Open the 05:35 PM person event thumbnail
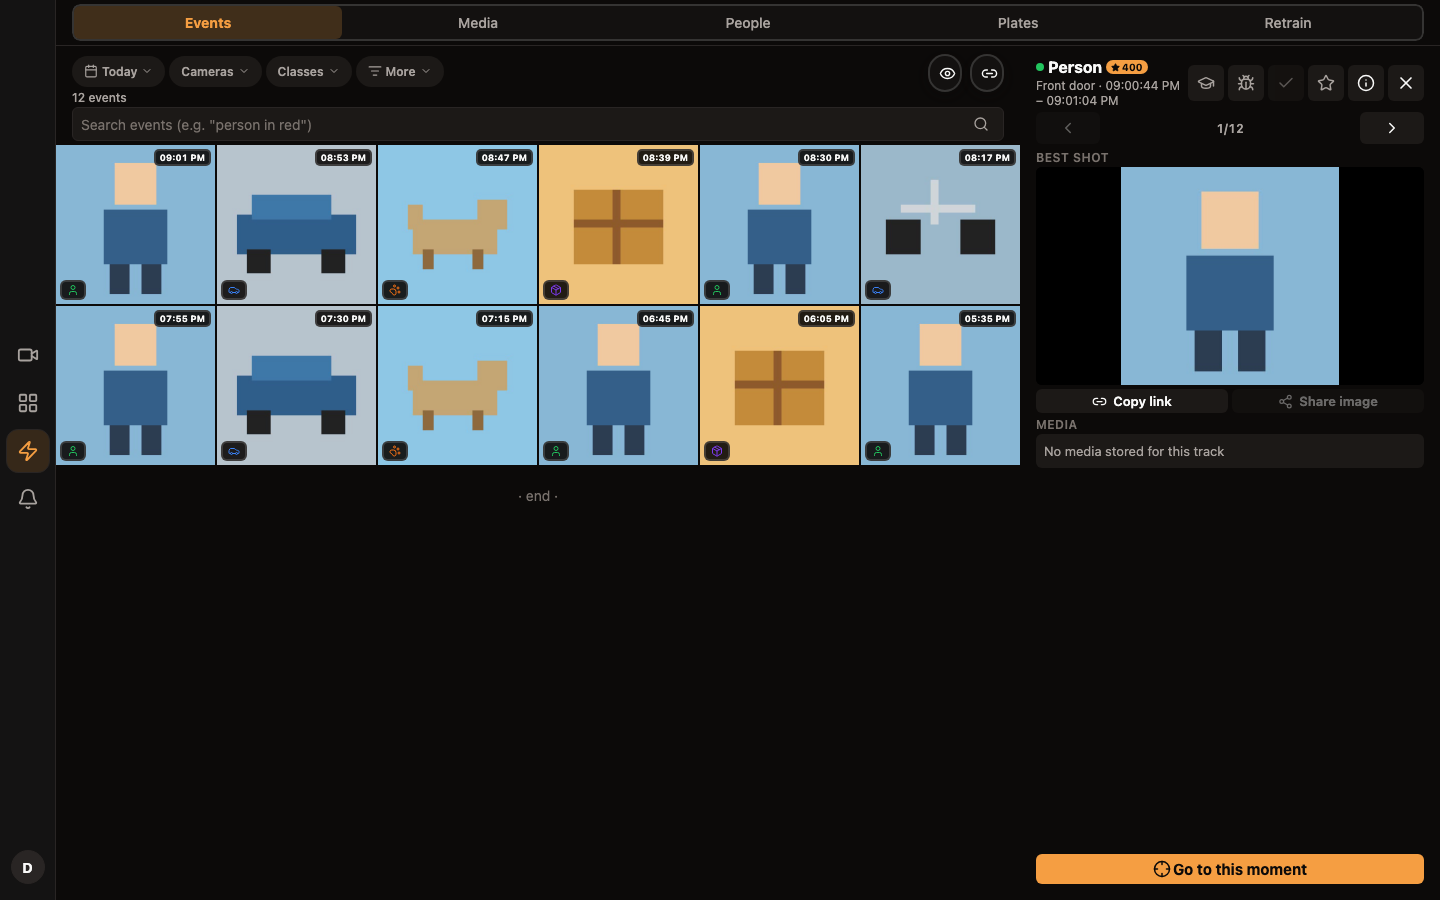The width and height of the screenshot is (1440, 900). coord(941,385)
